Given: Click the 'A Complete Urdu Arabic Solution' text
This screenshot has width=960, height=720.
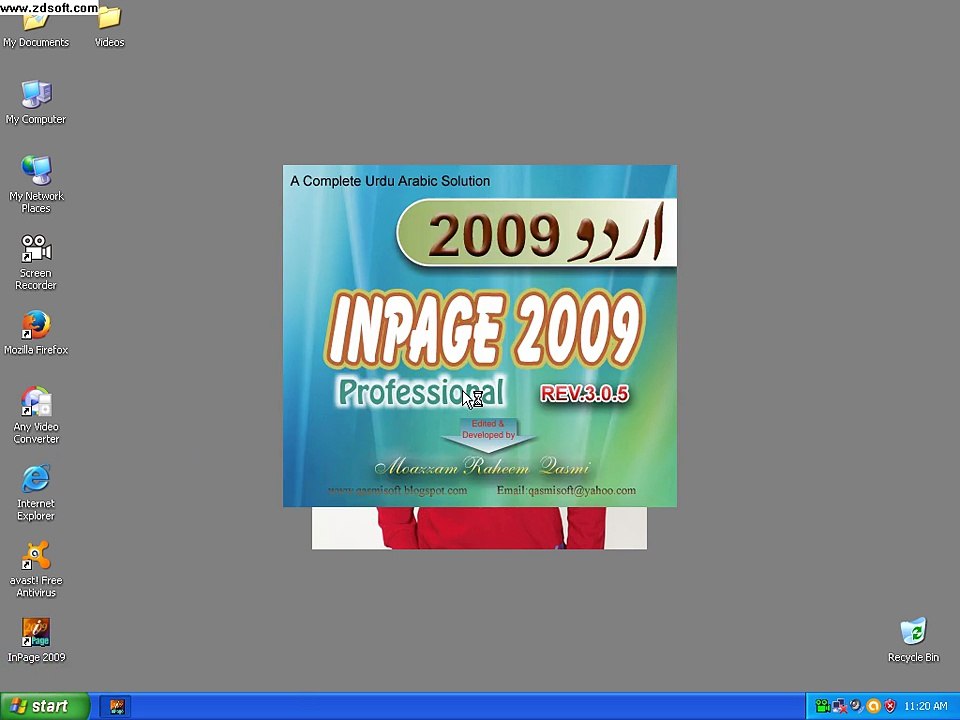Looking at the screenshot, I should 390,181.
